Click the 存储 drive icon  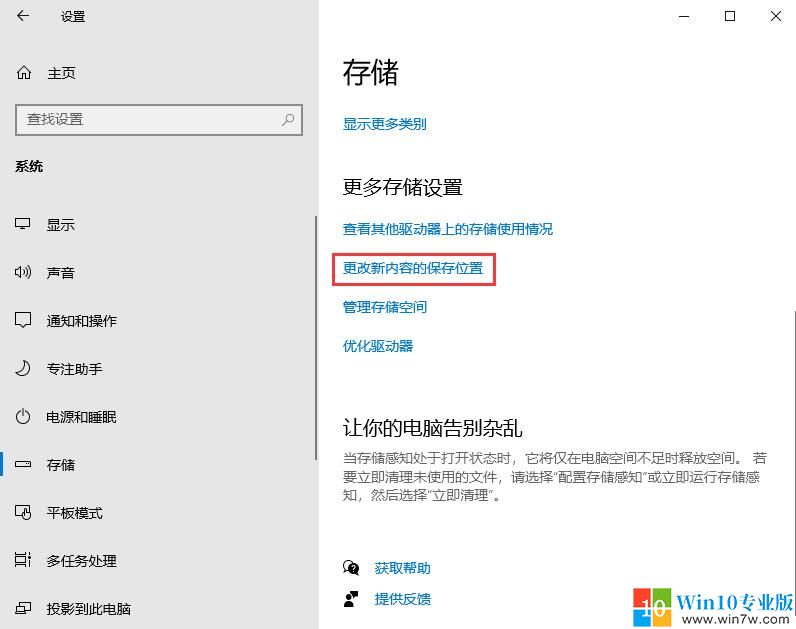[x=23, y=464]
